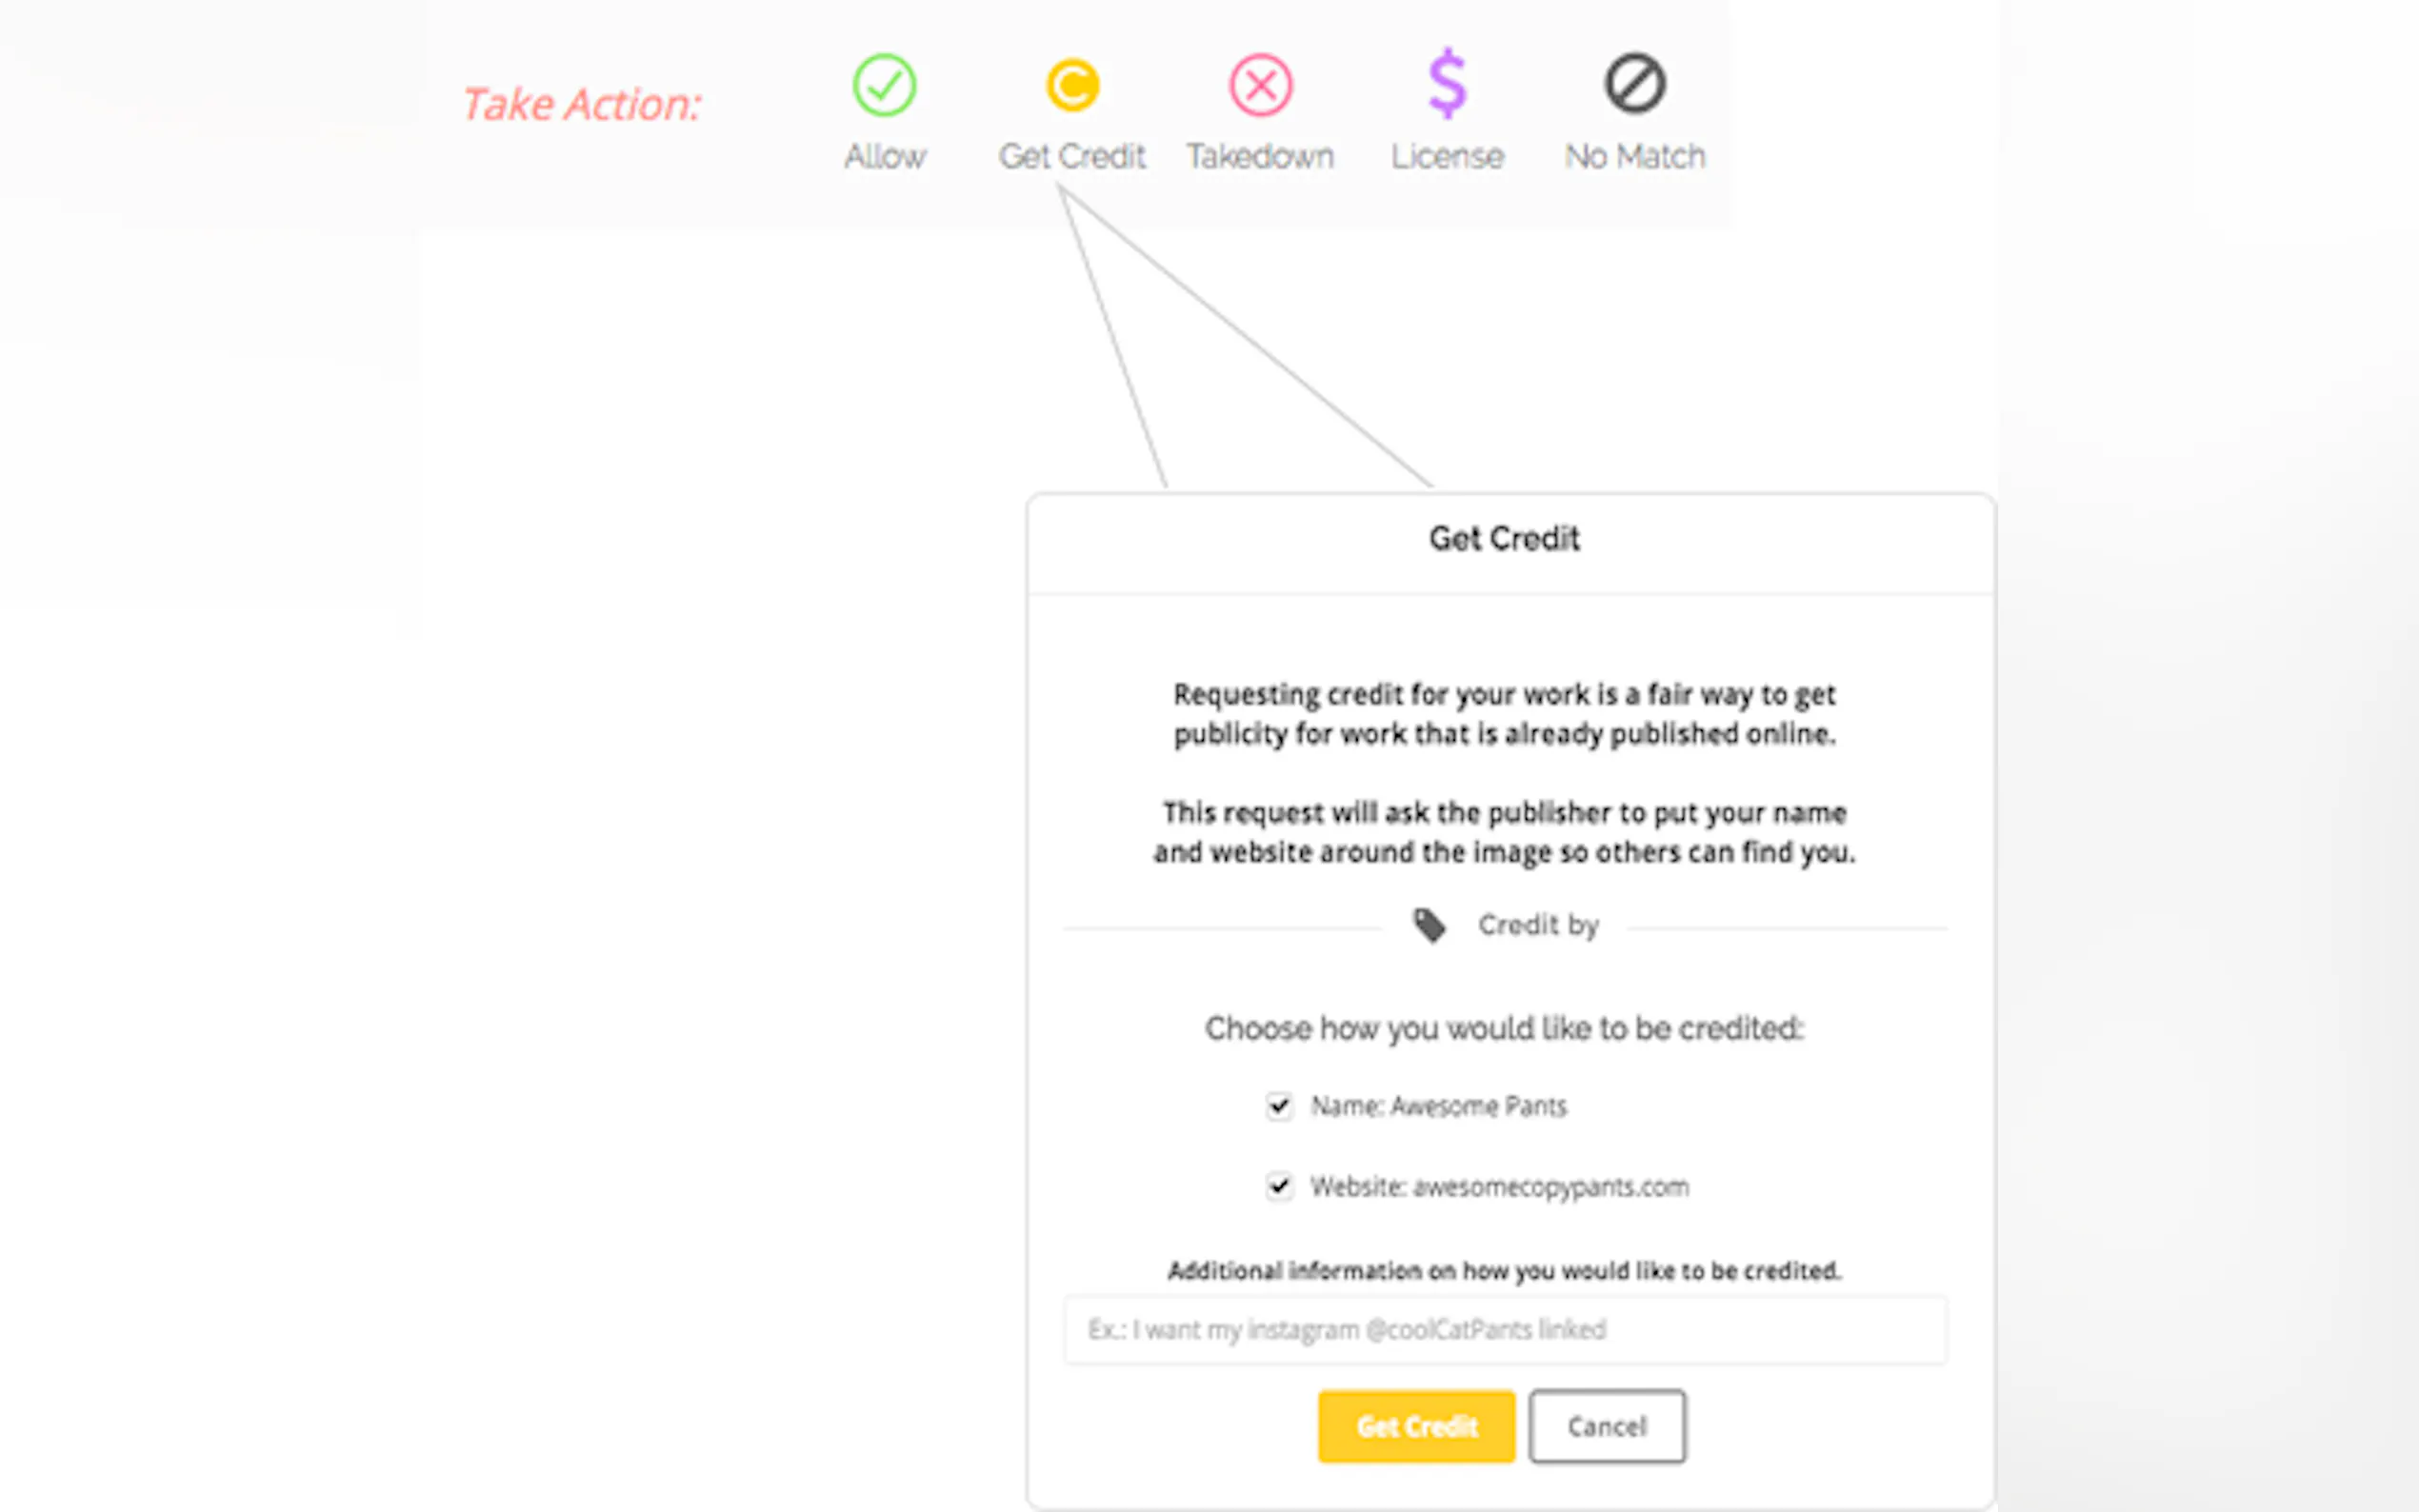Toggle the Website: awesomecopypants.com checkbox
Screen dimensions: 2419x1512
(1279, 1186)
